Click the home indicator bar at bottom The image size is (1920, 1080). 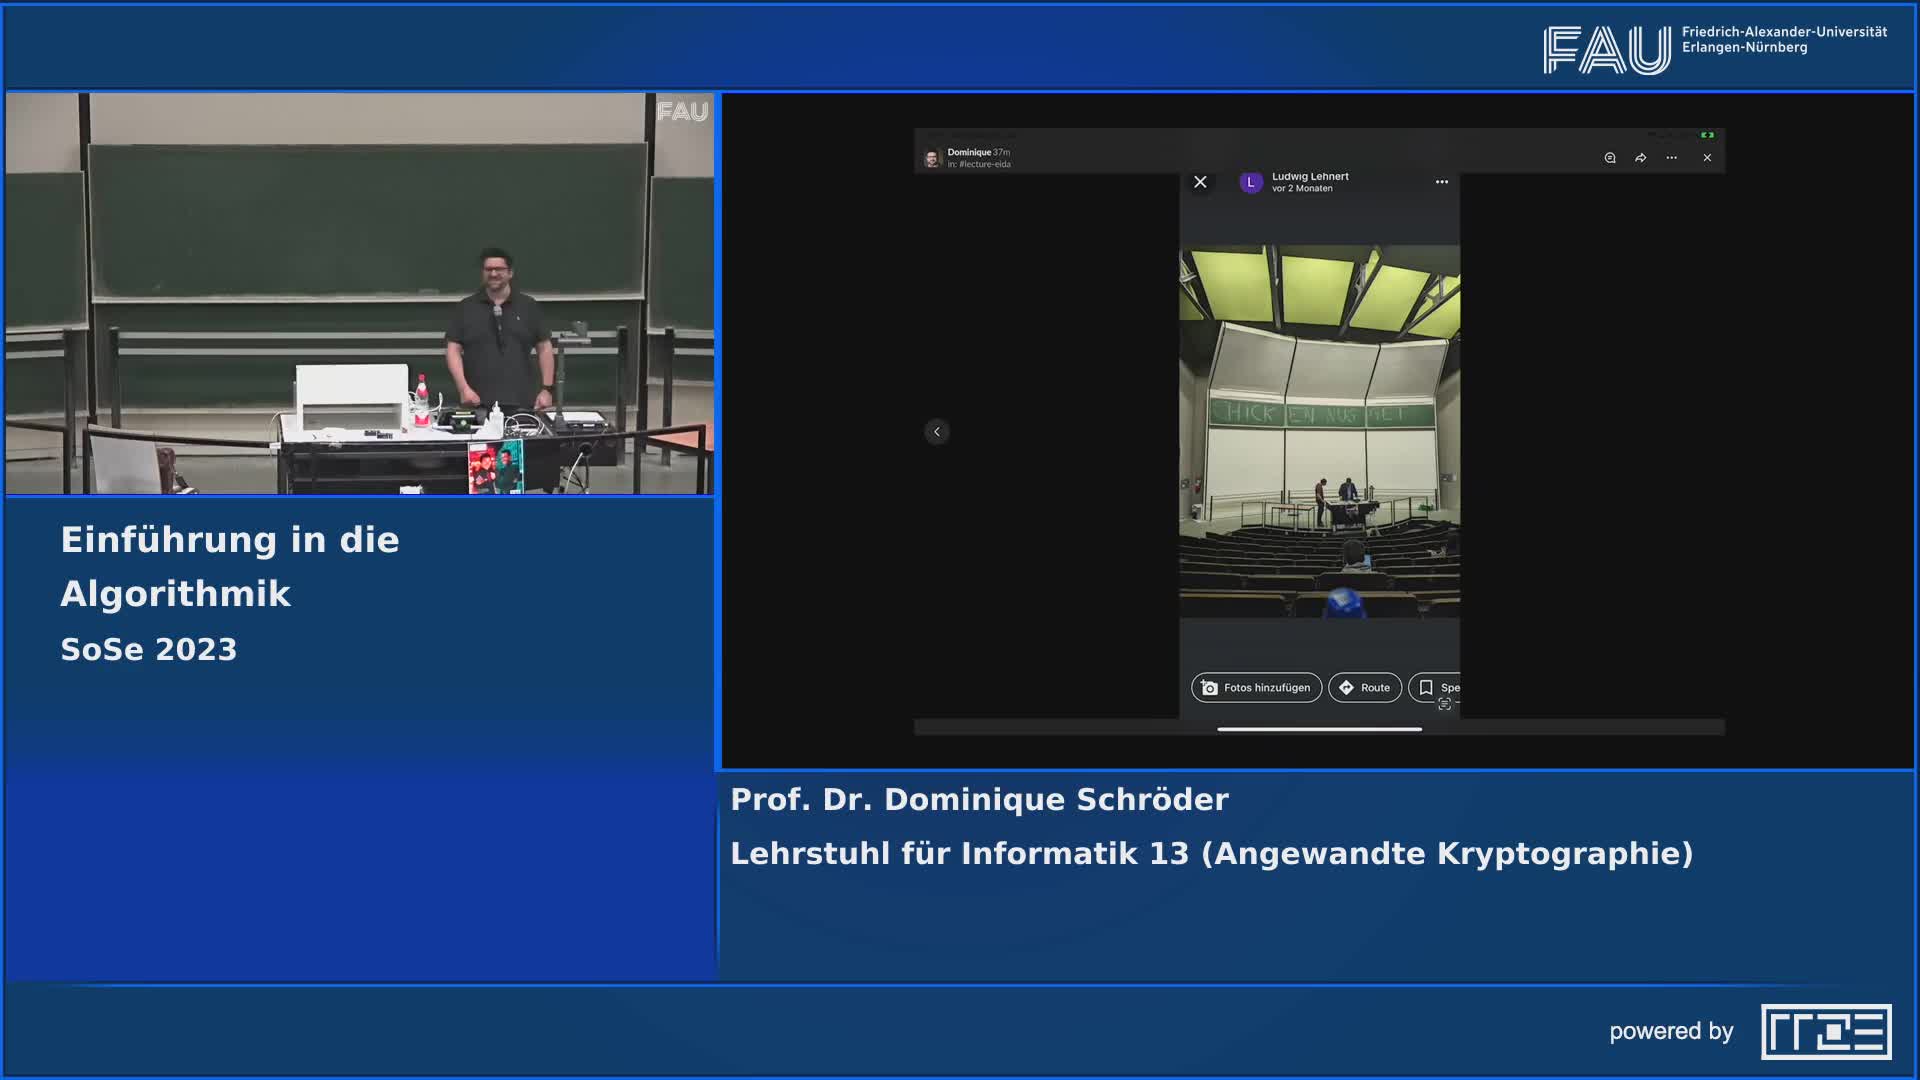(x=1319, y=729)
